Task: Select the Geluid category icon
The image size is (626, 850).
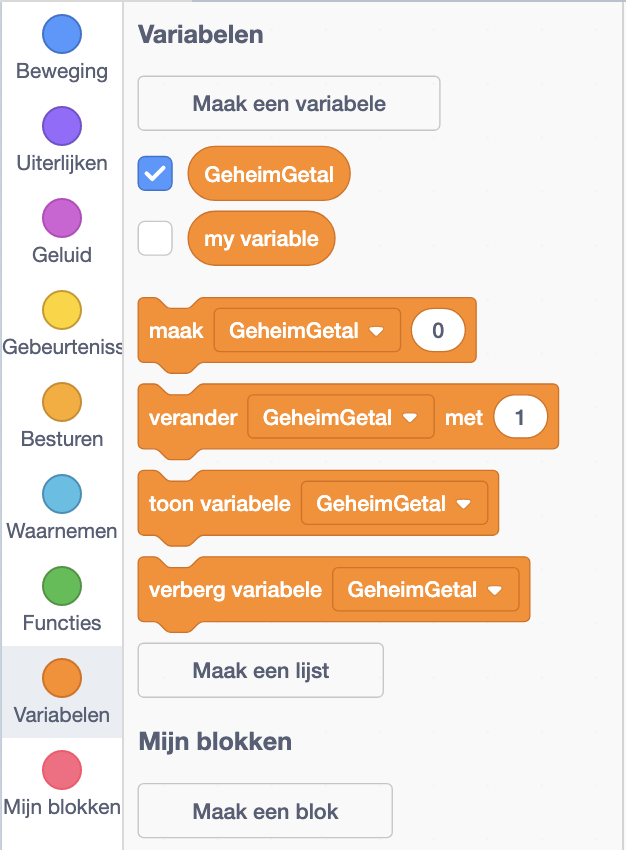Action: 61,217
